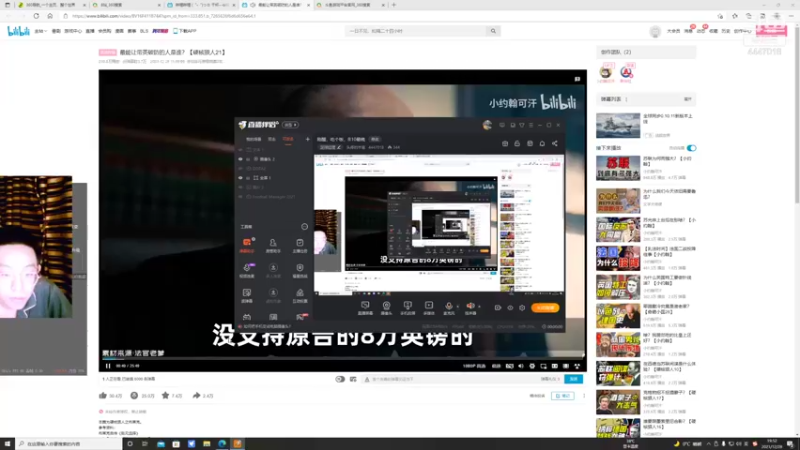This screenshot has width=800, height=450.
Task: Open second creator avatar in creator team
Action: tap(626, 72)
